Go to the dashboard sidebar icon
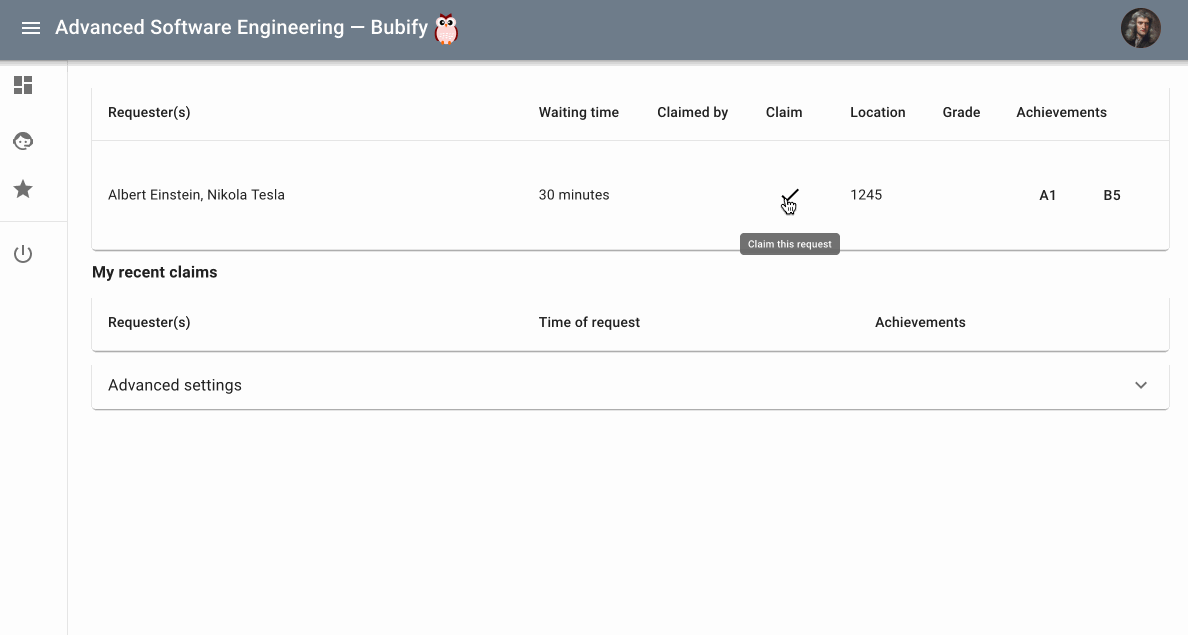The height and width of the screenshot is (635, 1188). click(x=23, y=85)
